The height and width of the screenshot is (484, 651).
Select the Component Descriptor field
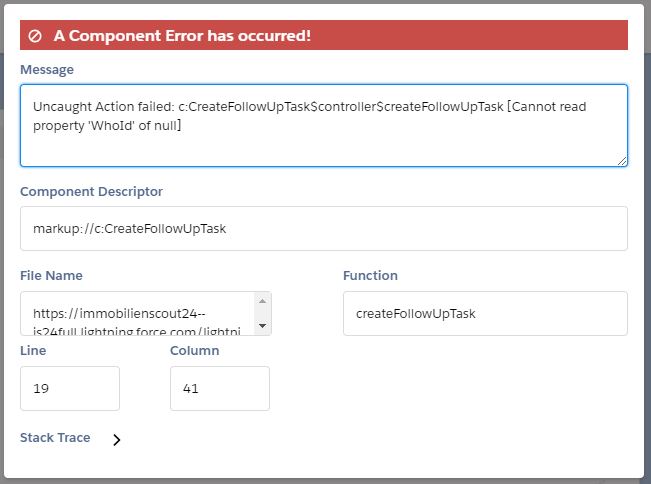coord(323,228)
